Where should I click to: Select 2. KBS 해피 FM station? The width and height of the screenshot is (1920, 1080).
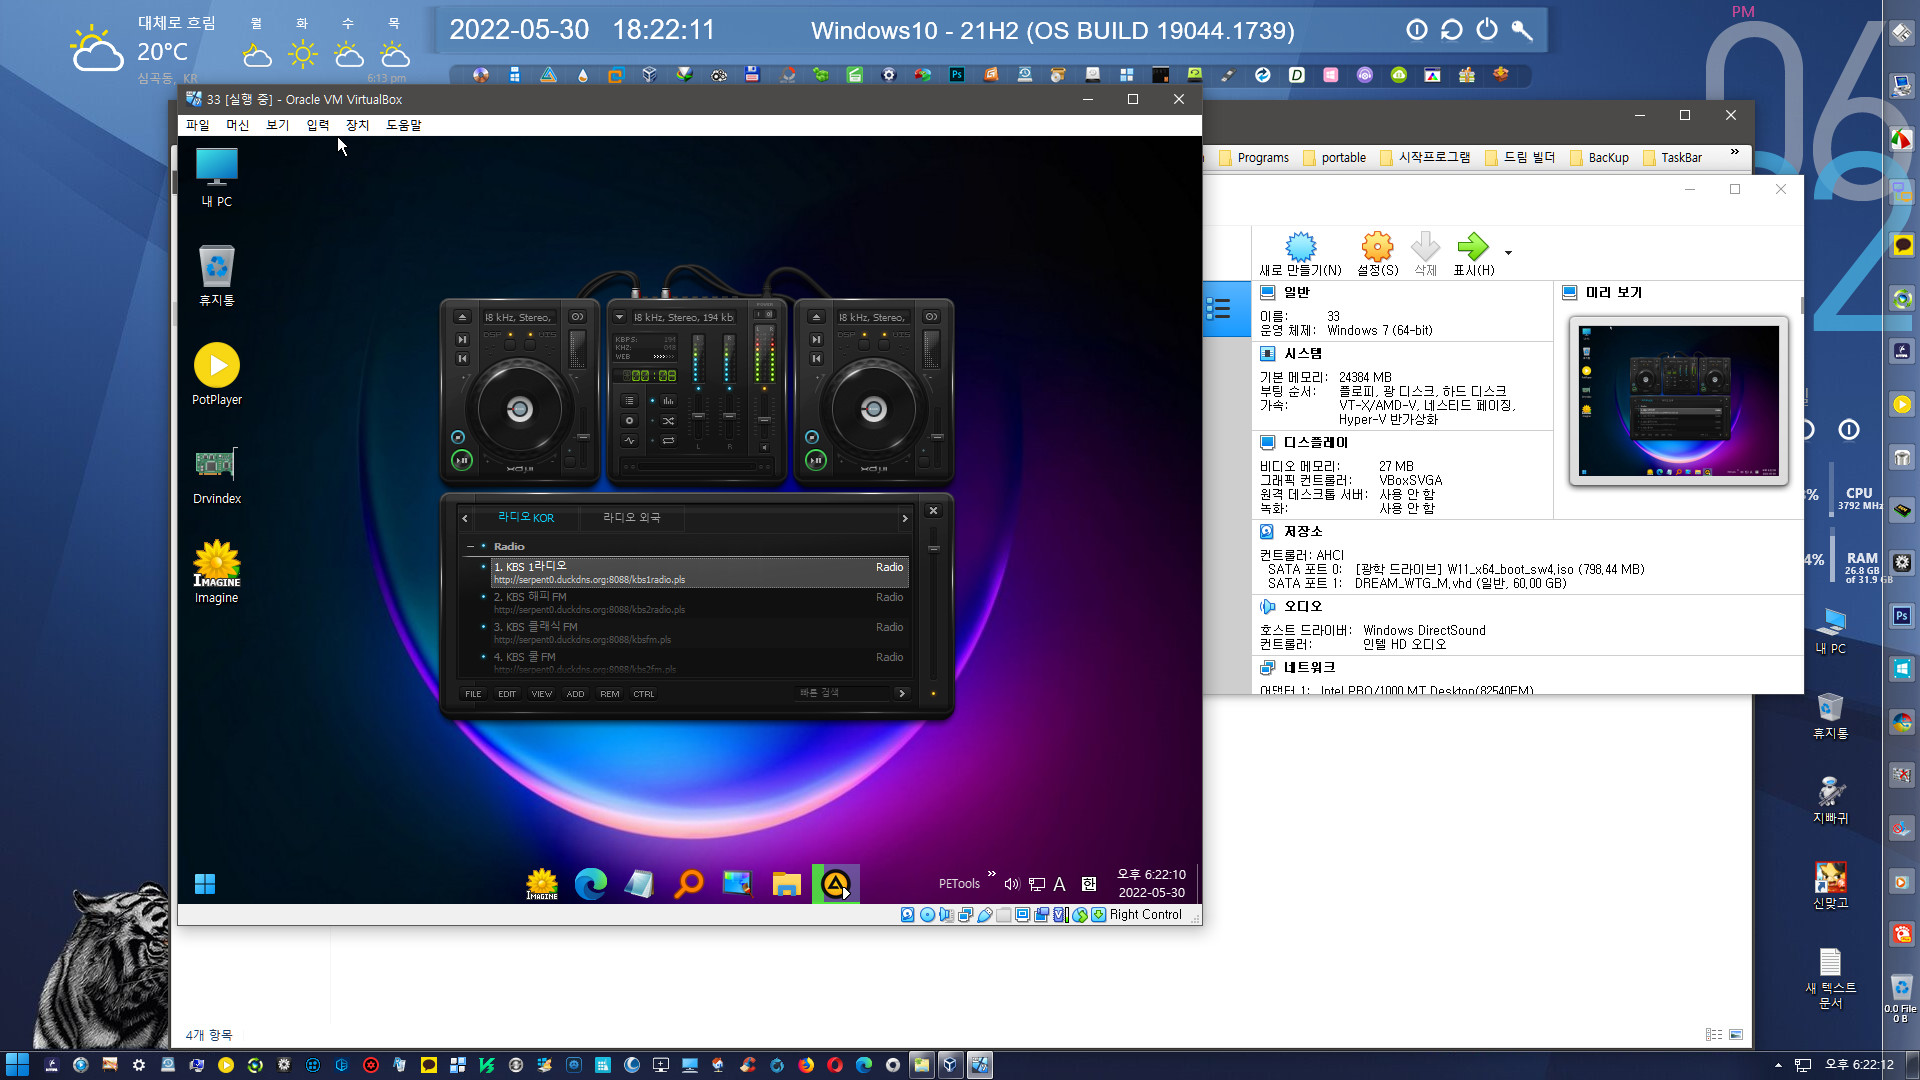click(x=698, y=602)
